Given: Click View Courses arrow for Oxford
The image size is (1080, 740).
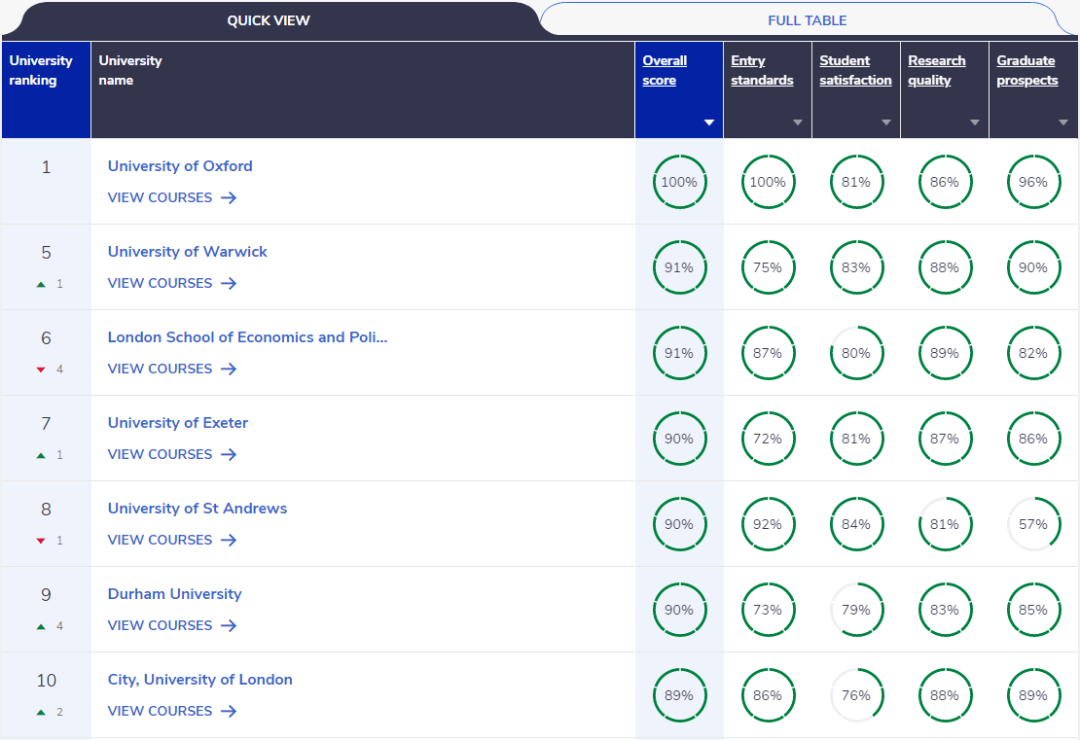Looking at the screenshot, I should click(229, 198).
